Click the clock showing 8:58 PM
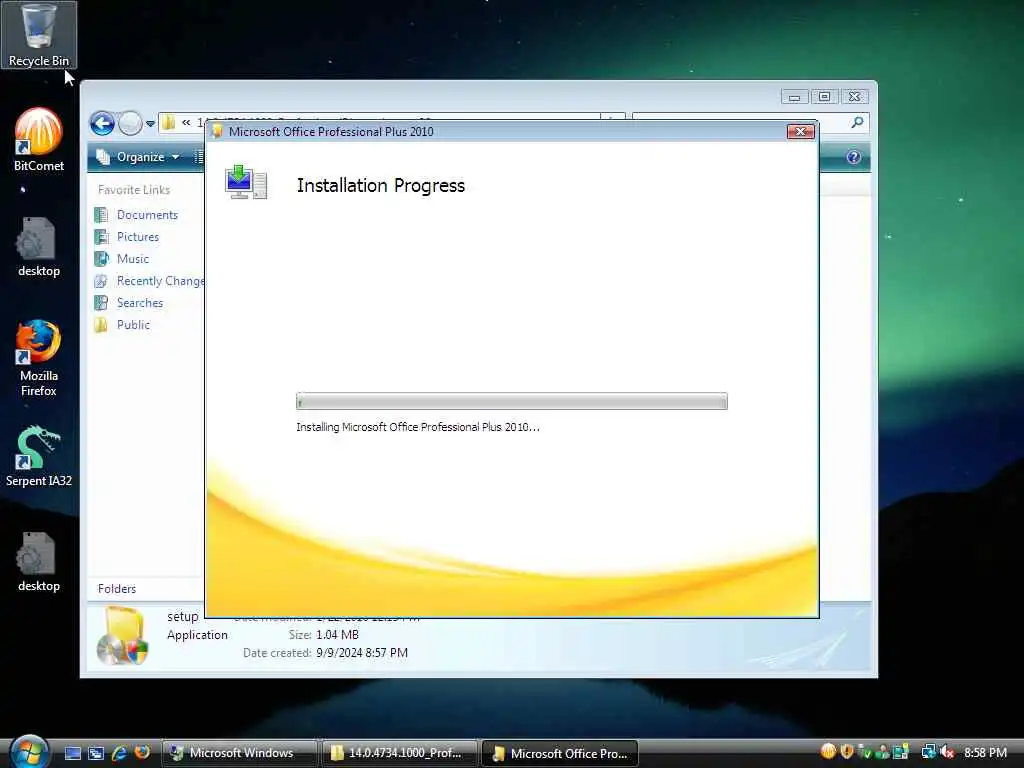 click(x=985, y=753)
